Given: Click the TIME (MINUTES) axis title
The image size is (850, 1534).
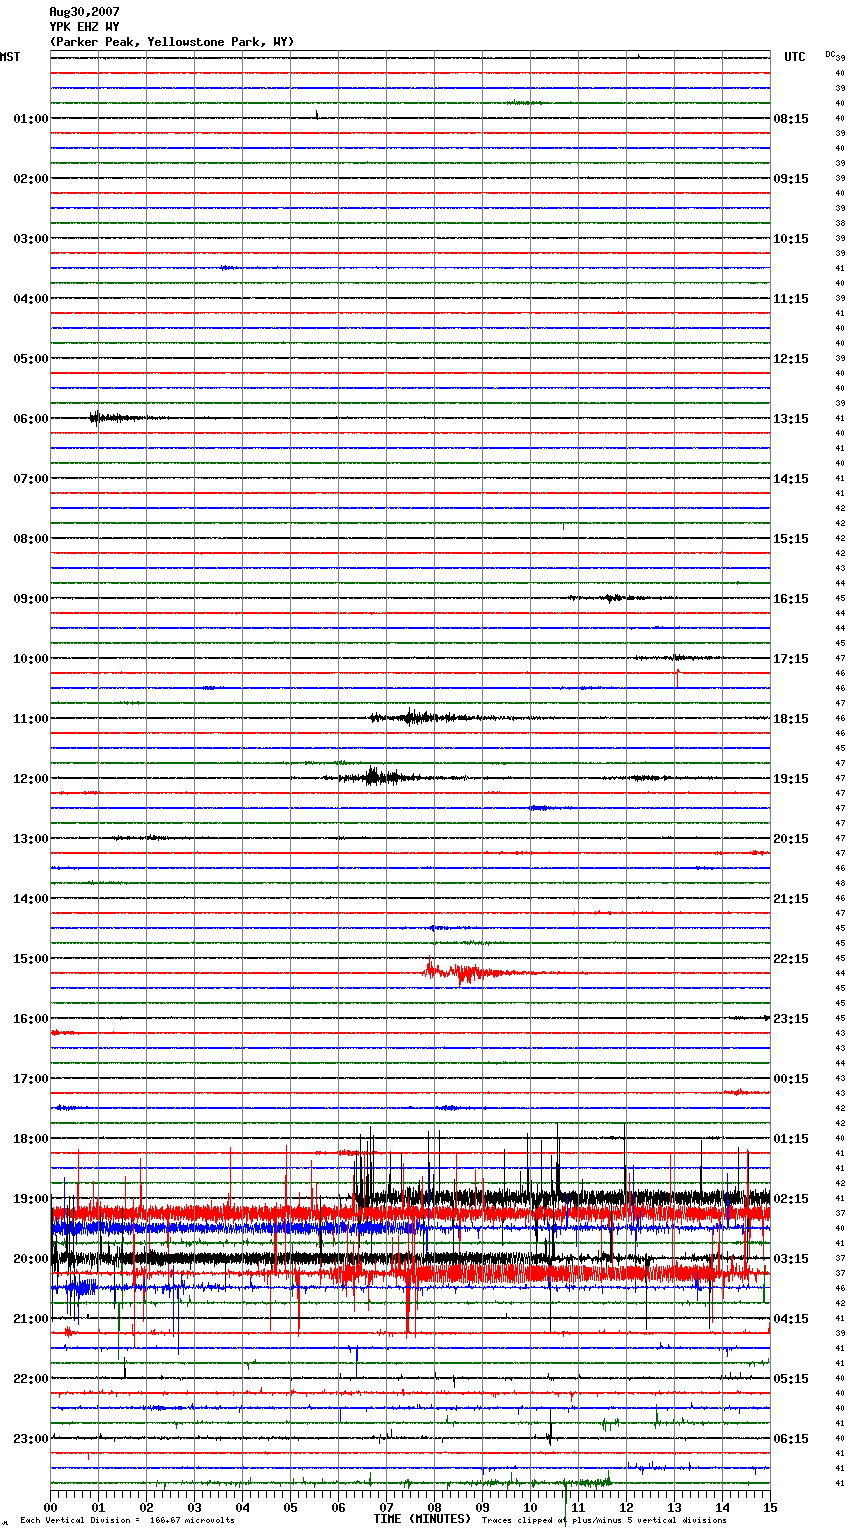Looking at the screenshot, I should 422,1519.
